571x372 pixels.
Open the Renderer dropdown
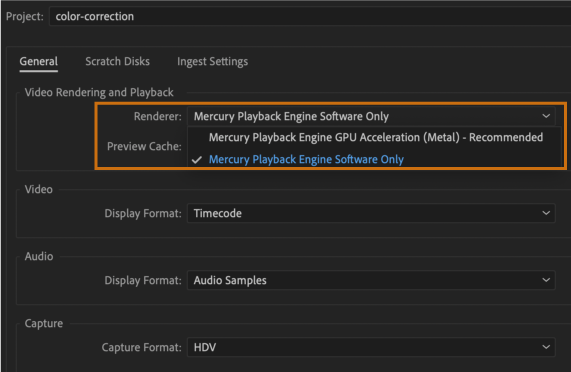click(x=371, y=116)
